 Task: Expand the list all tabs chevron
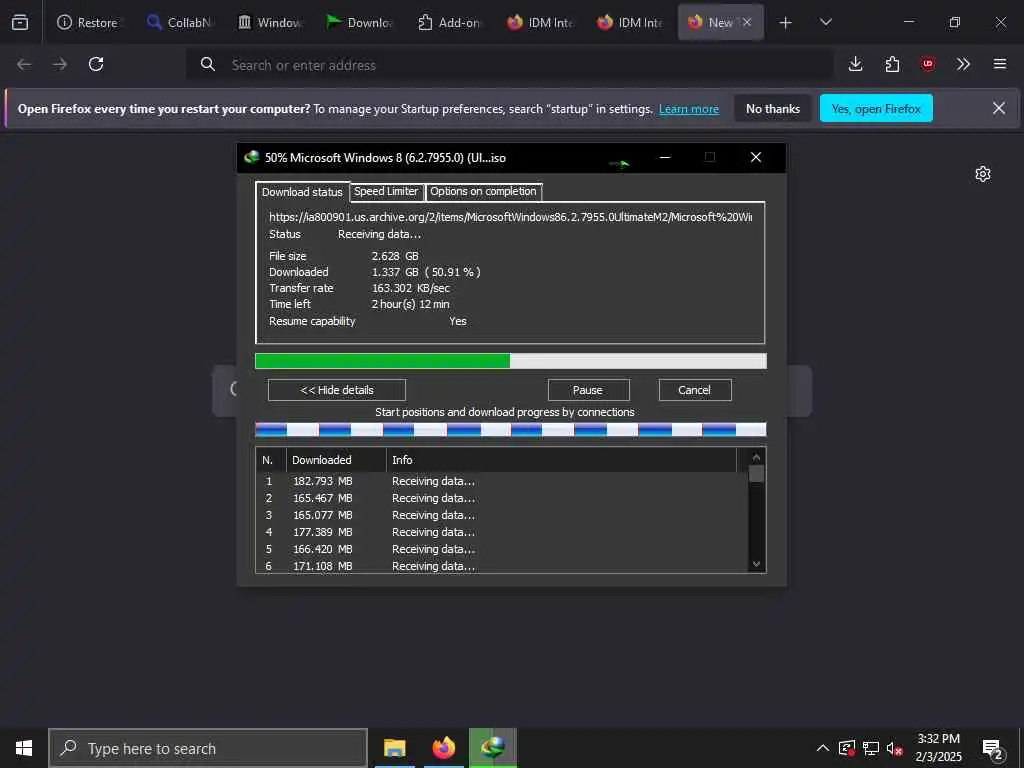[825, 22]
